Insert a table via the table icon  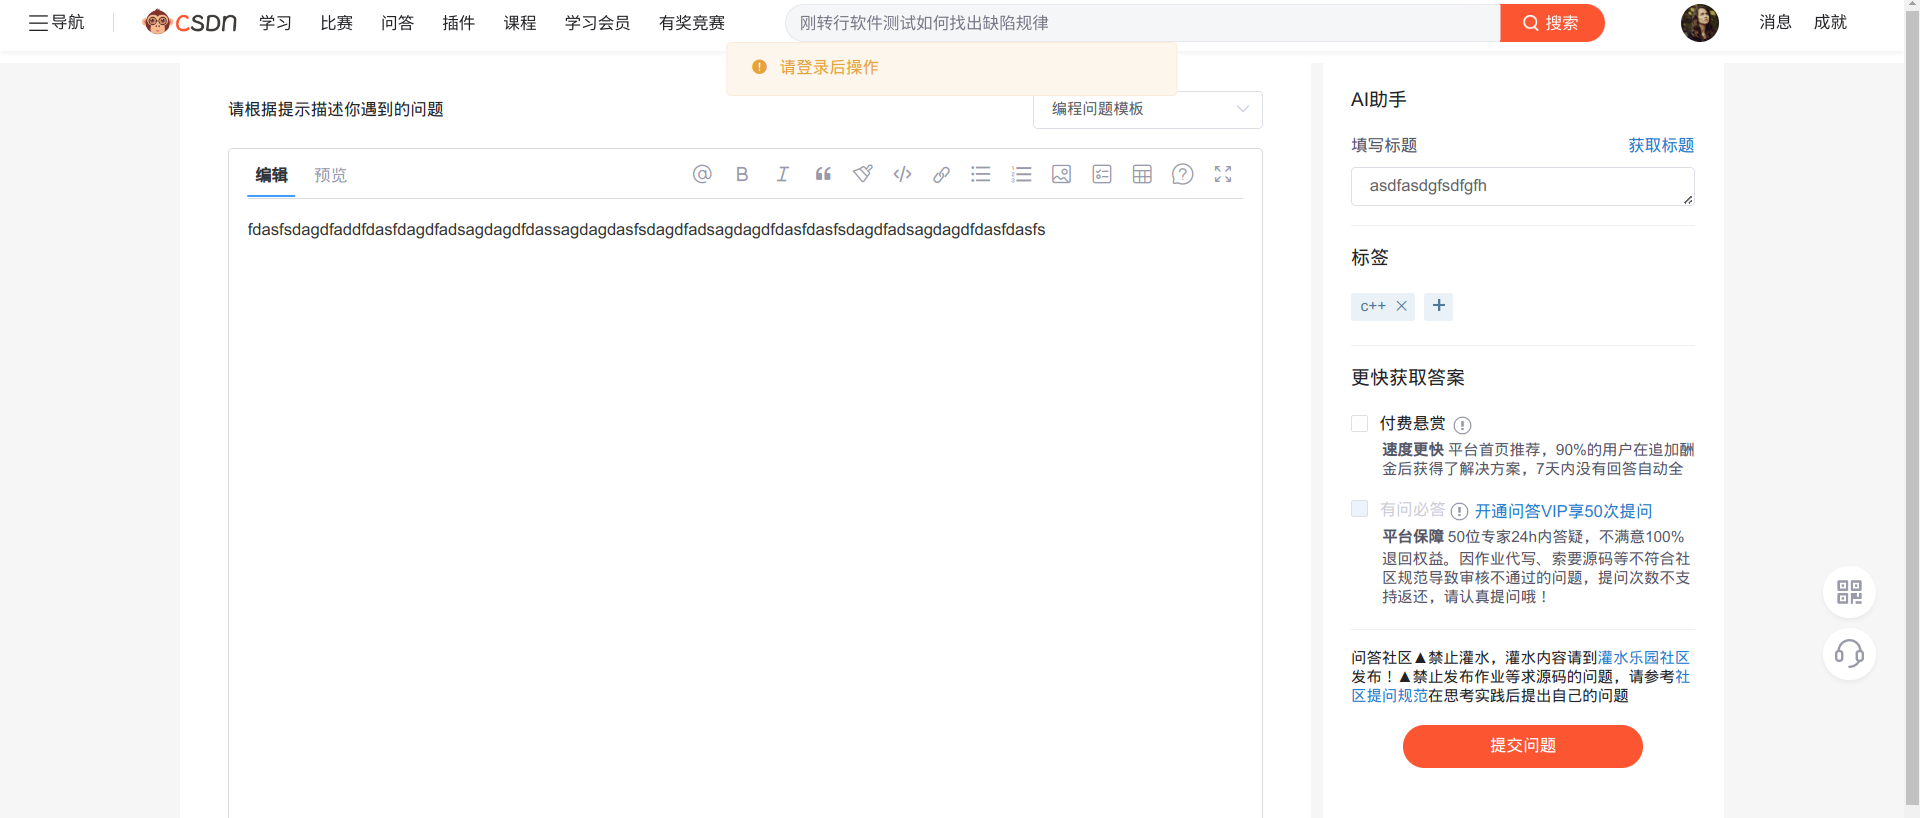(x=1142, y=174)
